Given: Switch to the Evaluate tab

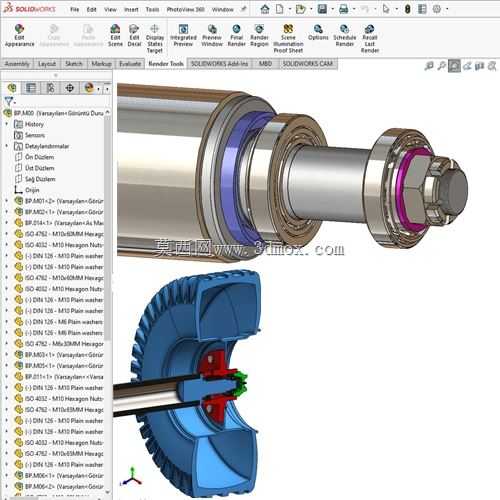Looking at the screenshot, I should pyautogui.click(x=130, y=64).
